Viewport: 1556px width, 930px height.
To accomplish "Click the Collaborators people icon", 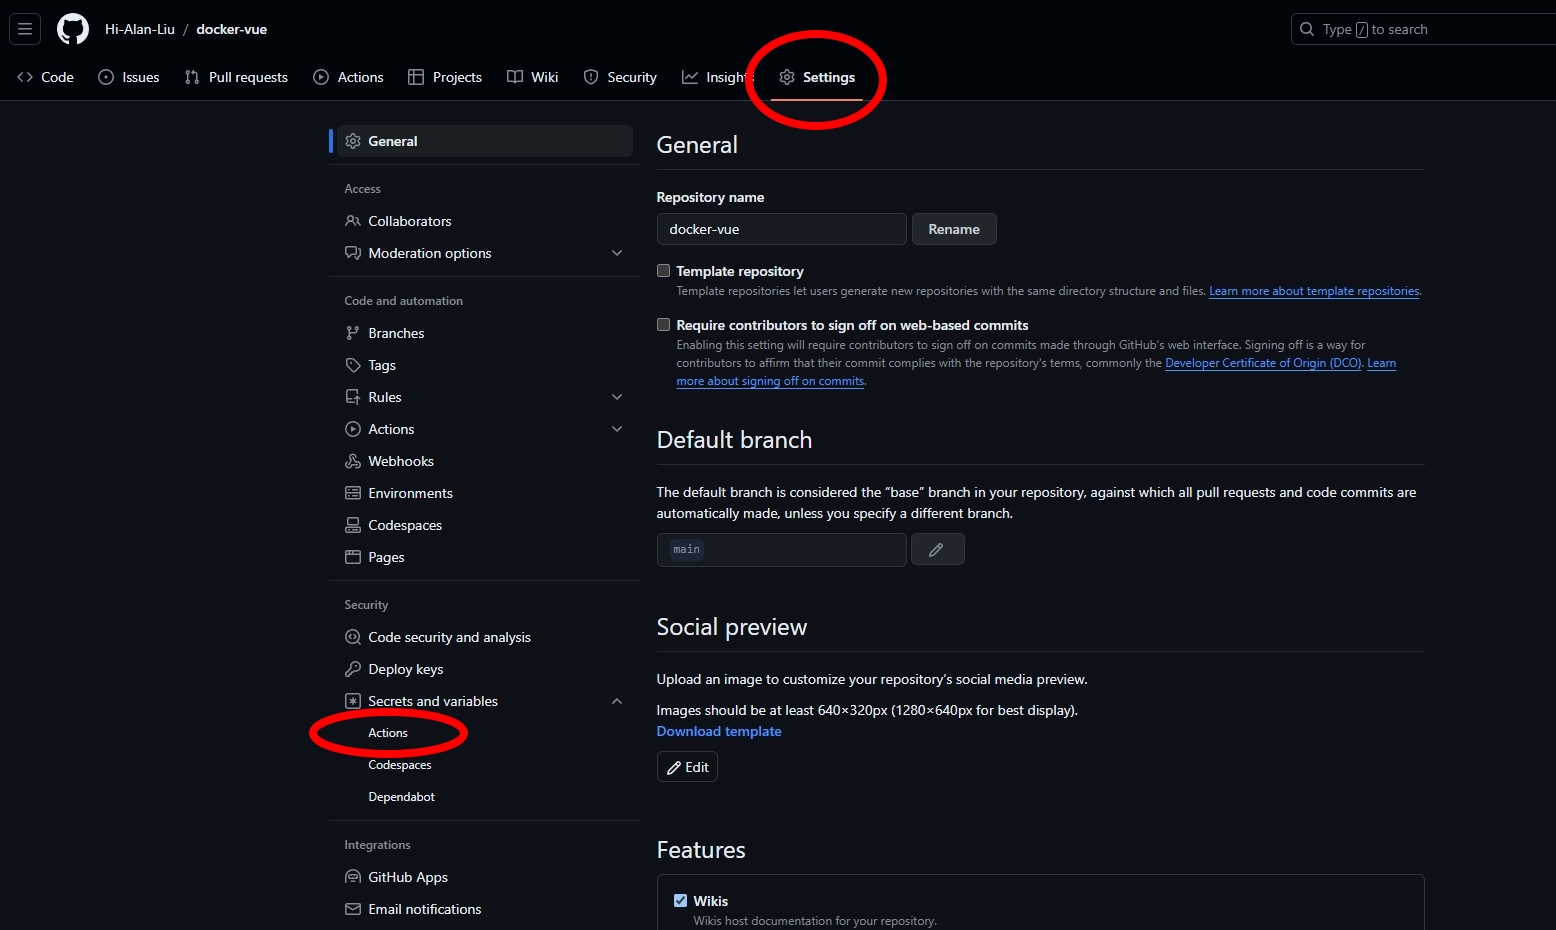I will (353, 221).
